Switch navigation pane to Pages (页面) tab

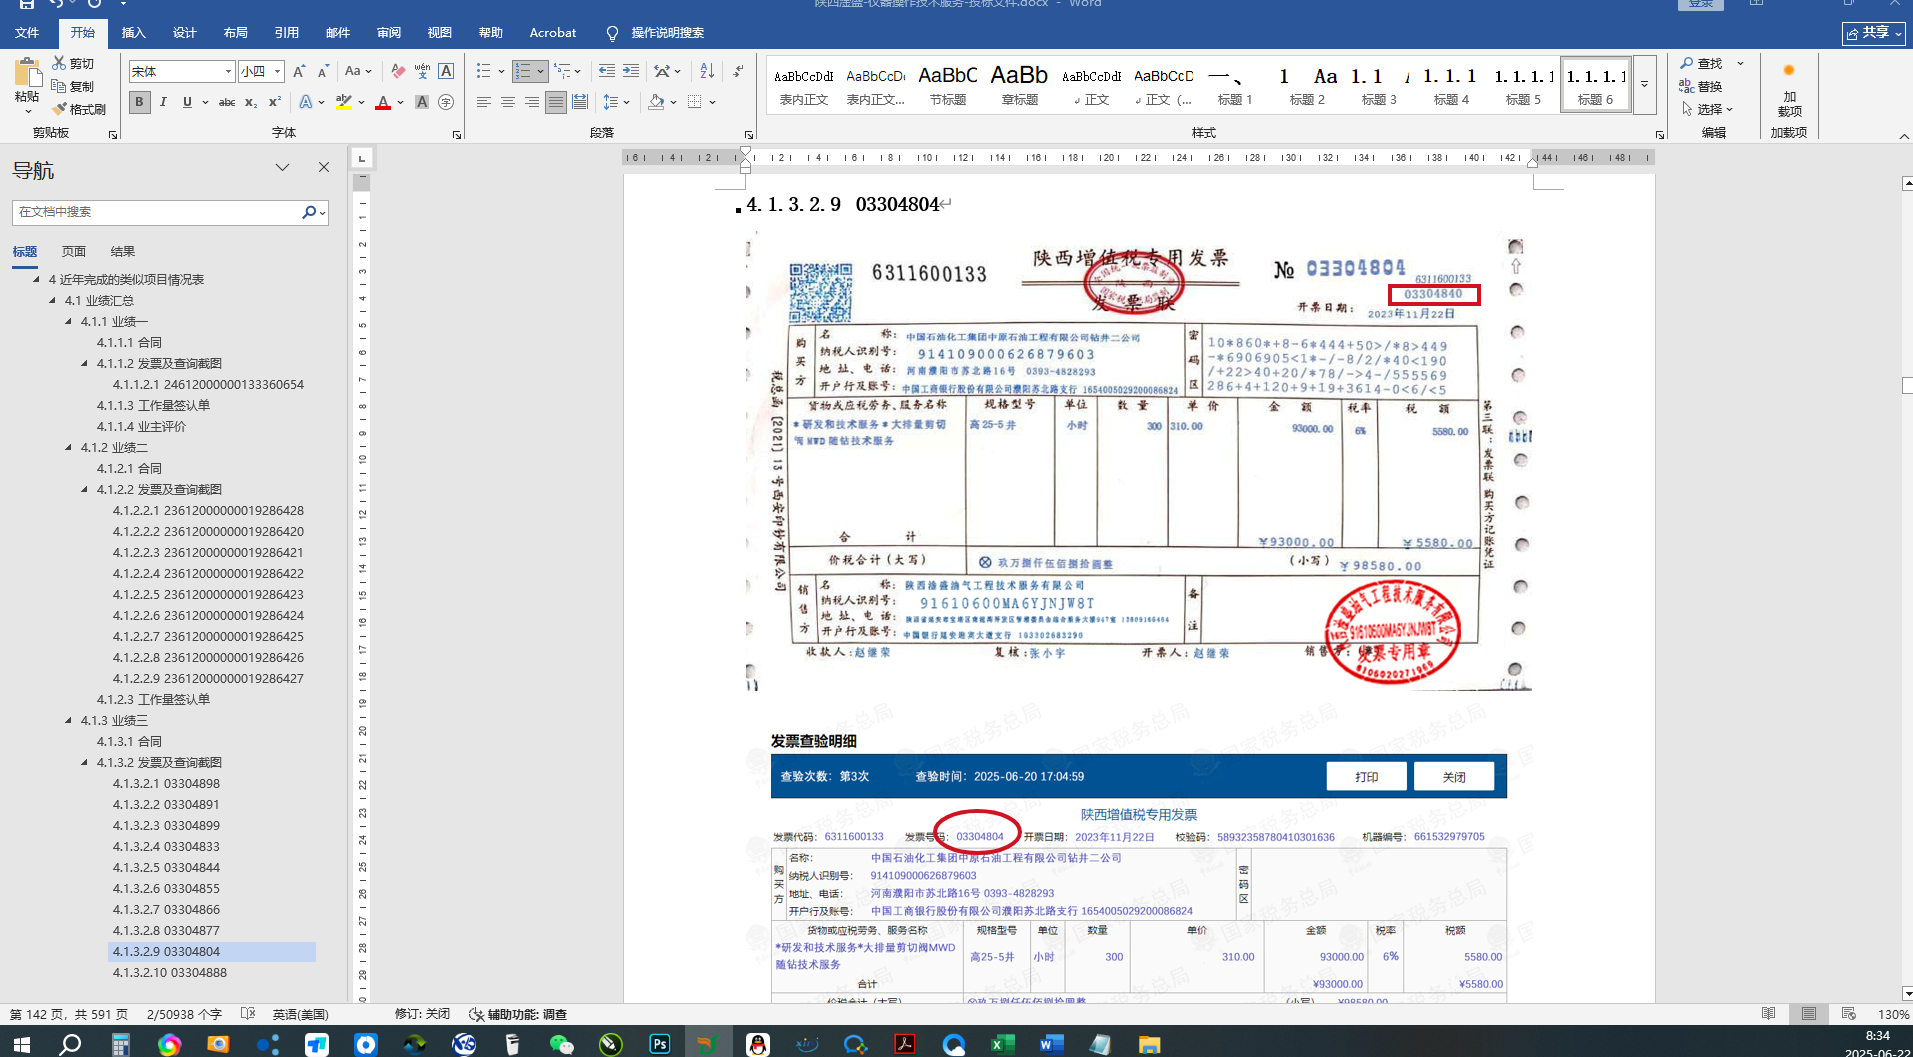coord(74,252)
